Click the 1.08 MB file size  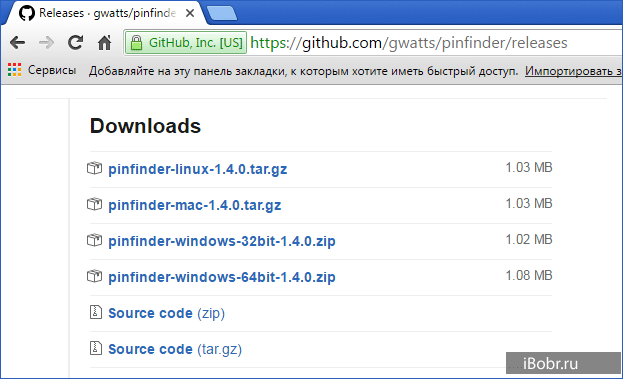529,275
